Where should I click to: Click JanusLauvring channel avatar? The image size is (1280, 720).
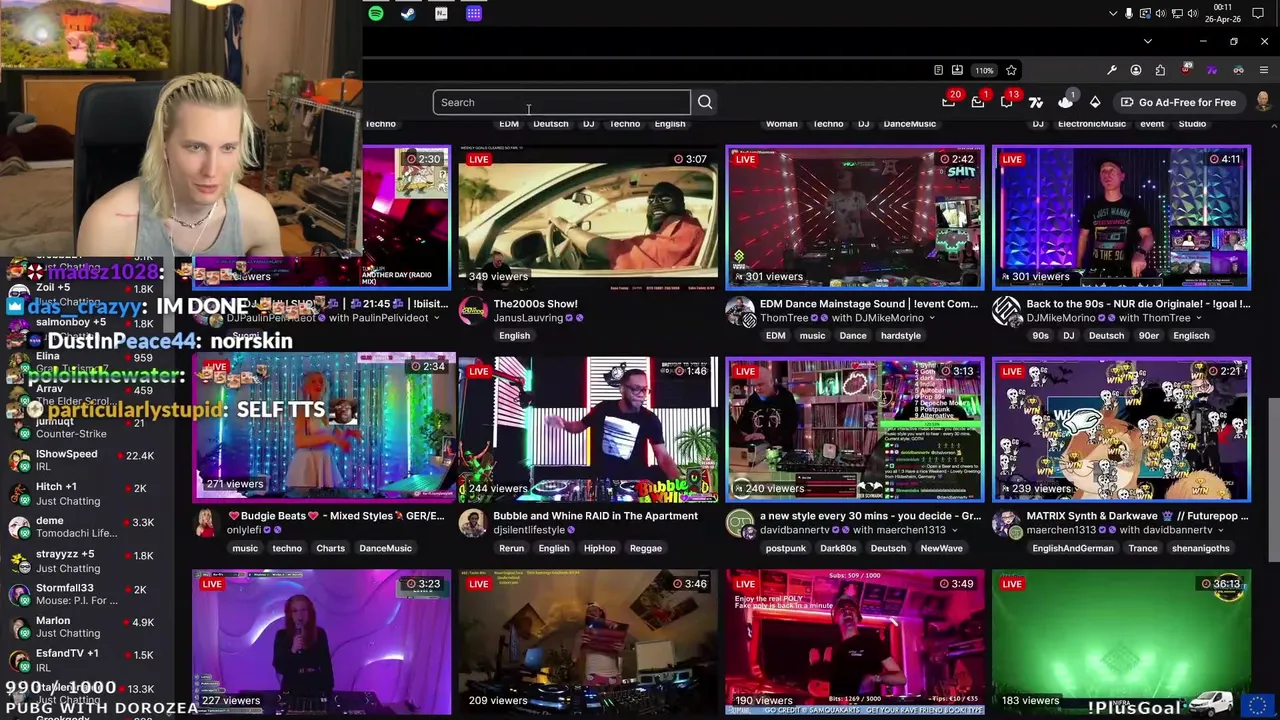click(x=473, y=310)
